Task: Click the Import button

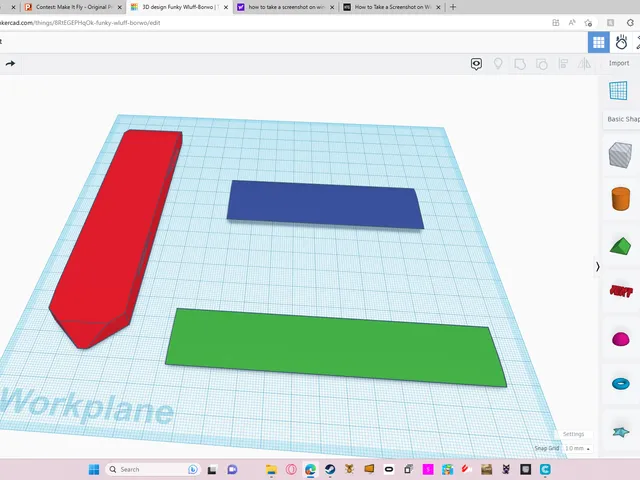Action: [619, 63]
